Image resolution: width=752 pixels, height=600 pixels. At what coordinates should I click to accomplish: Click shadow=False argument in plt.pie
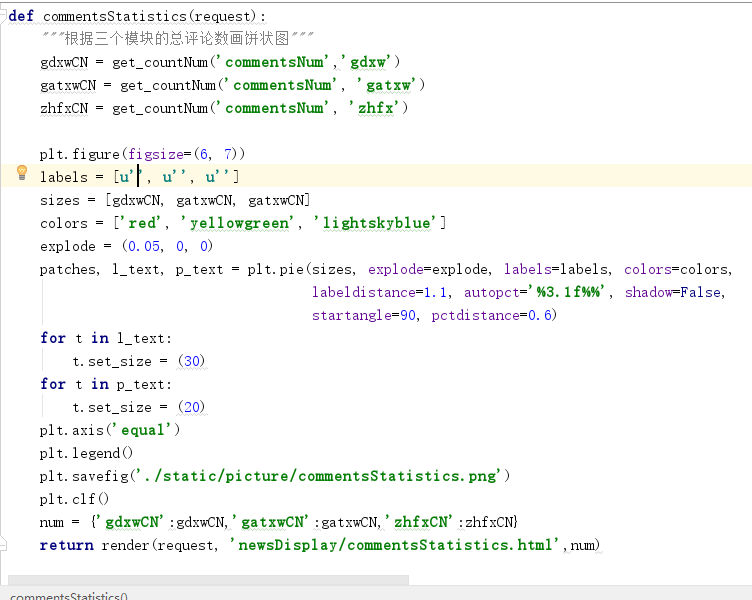pos(674,292)
